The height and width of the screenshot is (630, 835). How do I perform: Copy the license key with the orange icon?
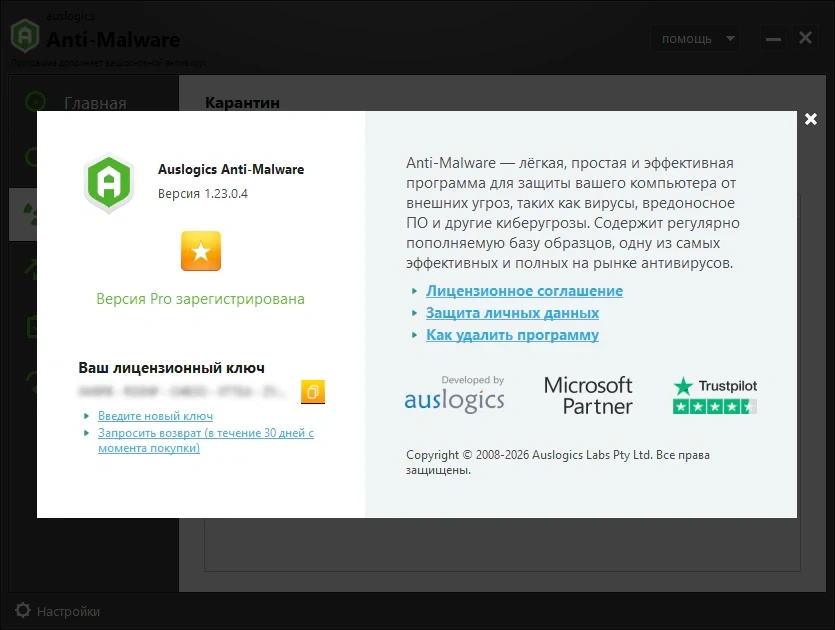click(x=313, y=392)
